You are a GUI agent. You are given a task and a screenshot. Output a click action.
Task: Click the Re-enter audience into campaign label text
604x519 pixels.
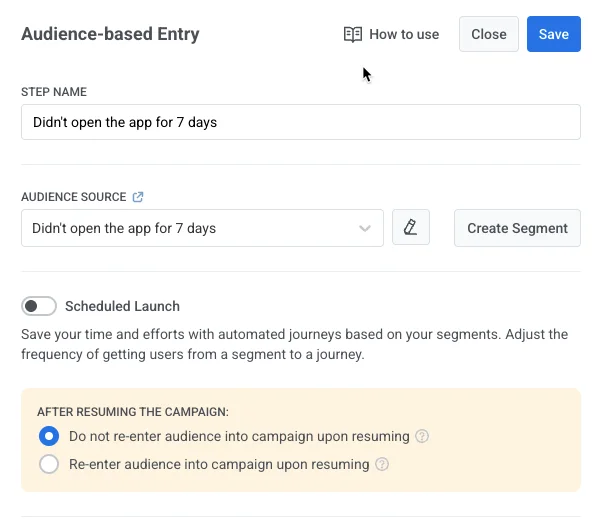pyautogui.click(x=218, y=464)
